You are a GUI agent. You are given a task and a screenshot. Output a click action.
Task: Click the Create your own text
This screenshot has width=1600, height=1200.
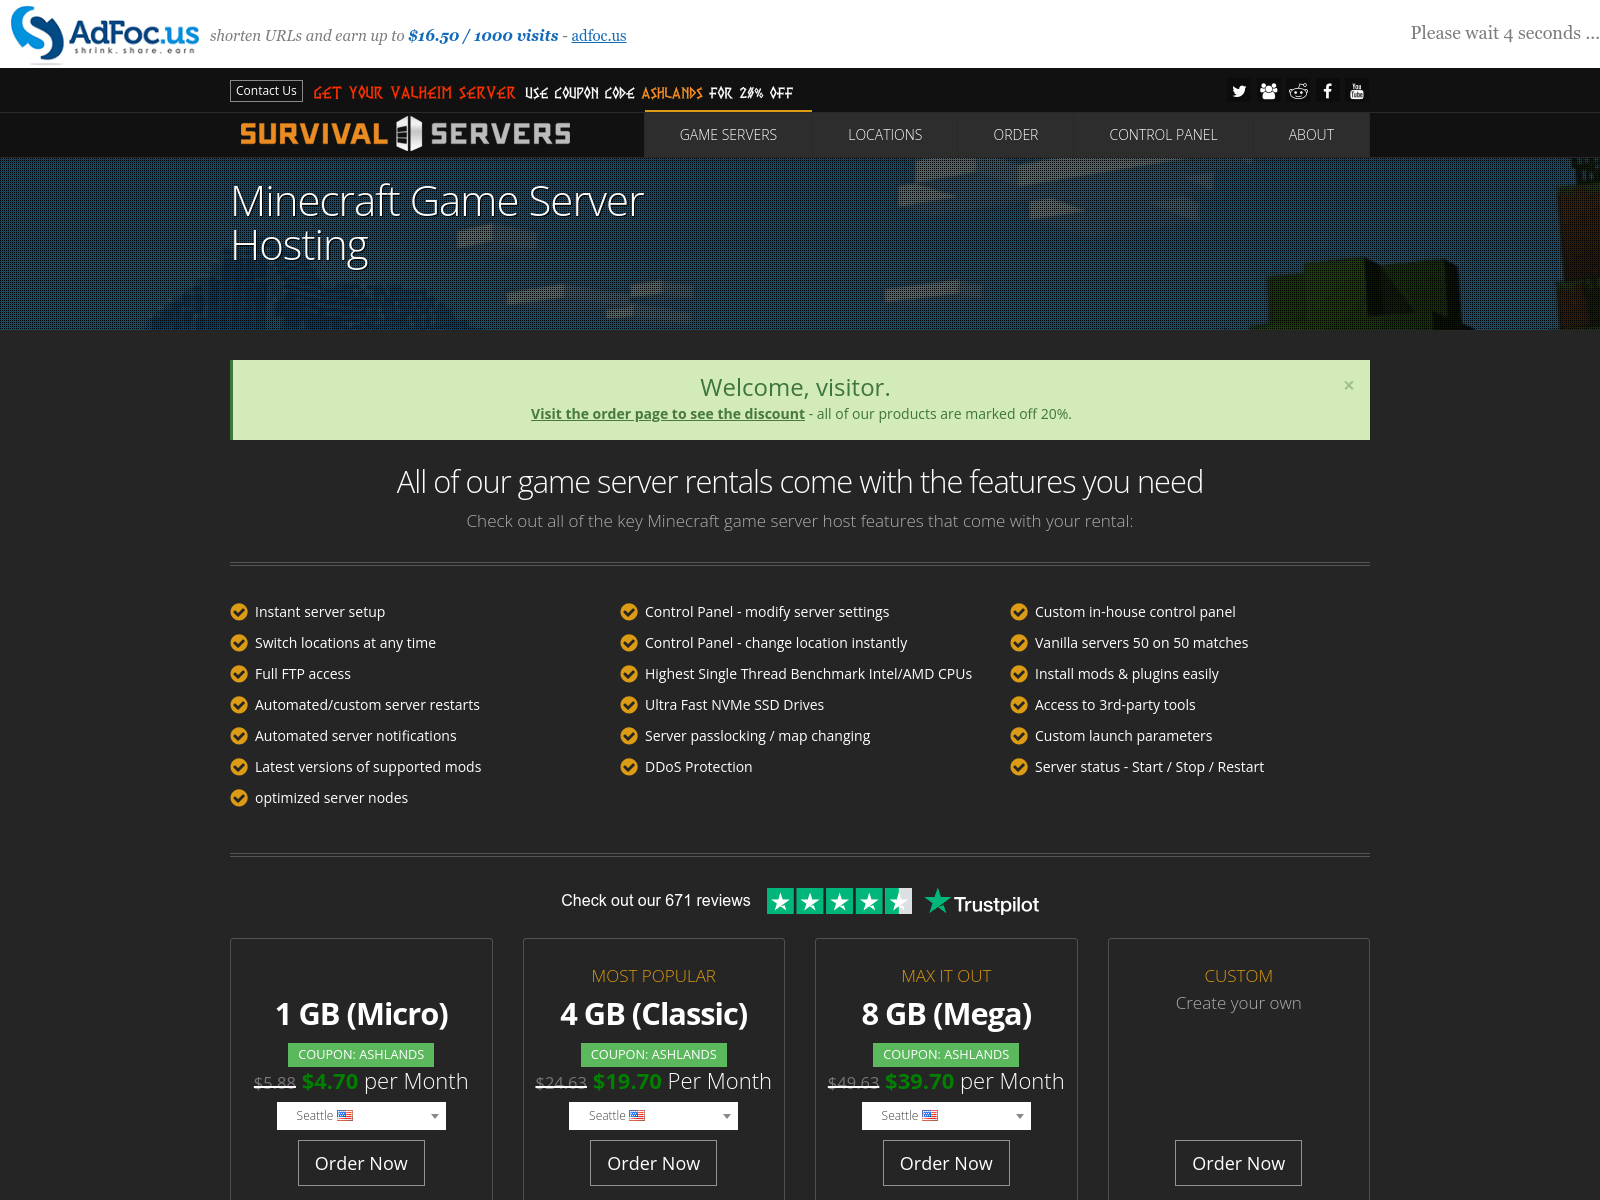pos(1238,1003)
